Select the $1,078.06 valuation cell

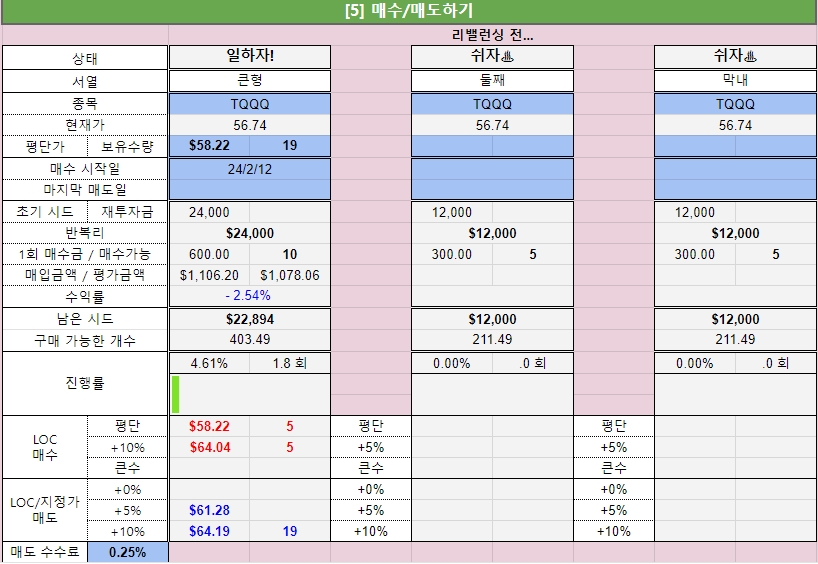click(290, 275)
